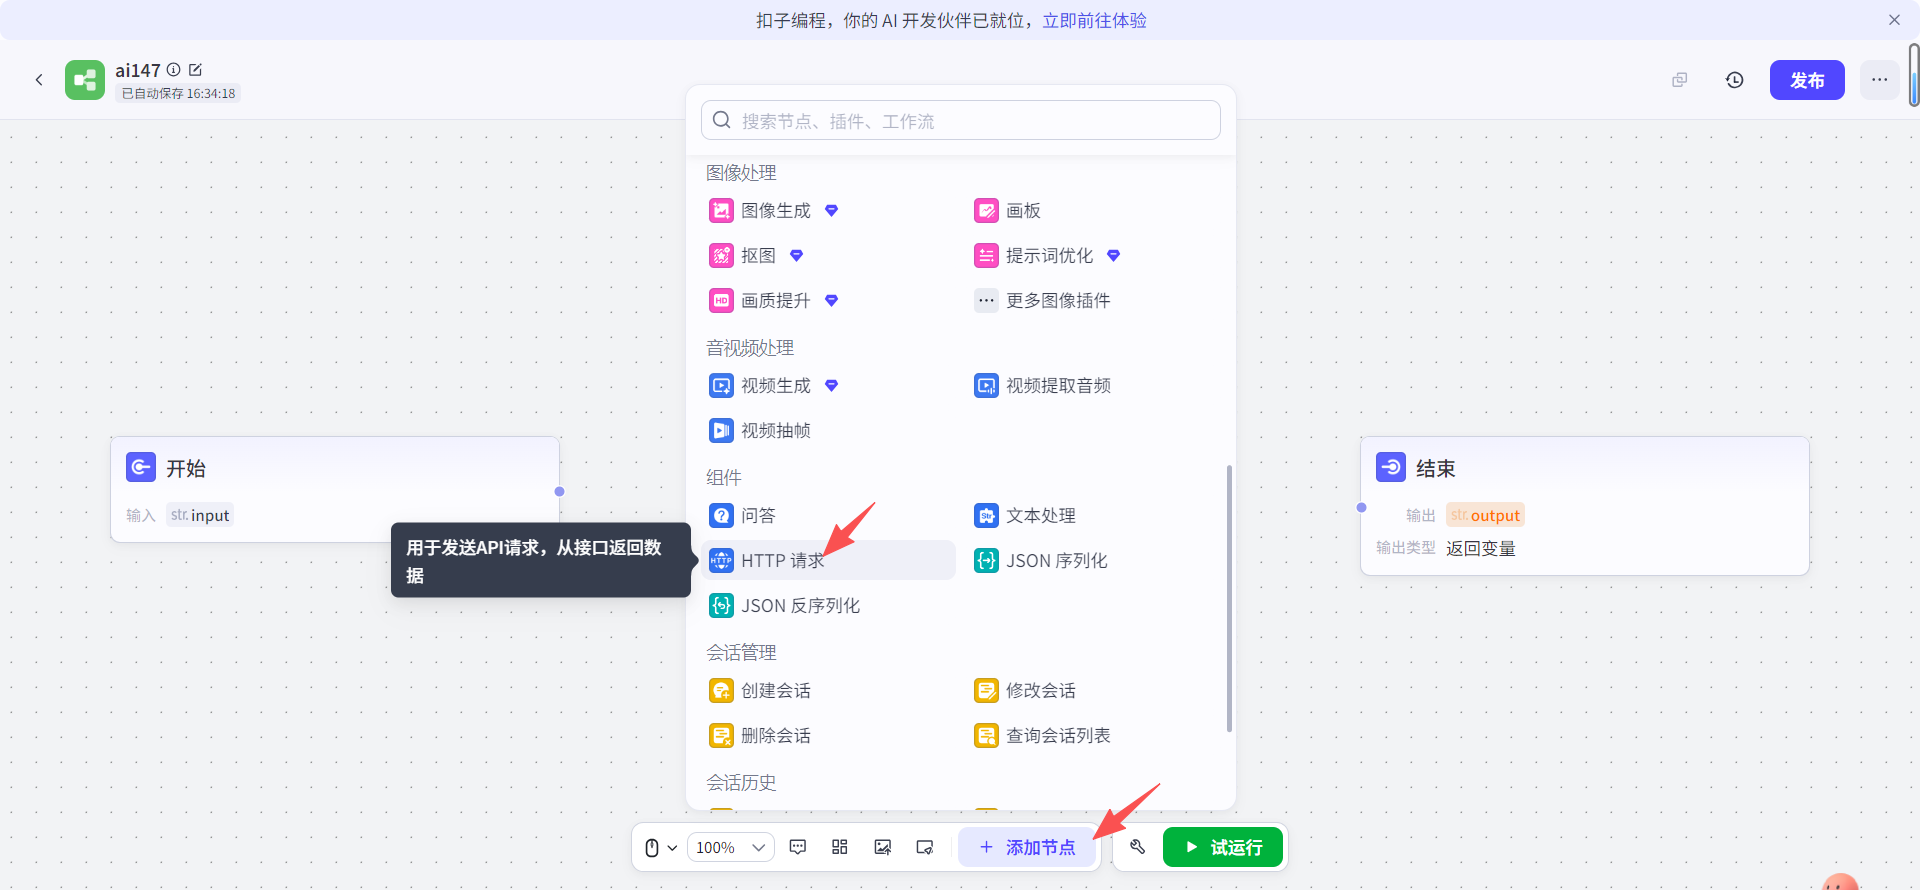This screenshot has width=1920, height=890.
Task: Click the minimap toolbar icon
Action: point(925,848)
